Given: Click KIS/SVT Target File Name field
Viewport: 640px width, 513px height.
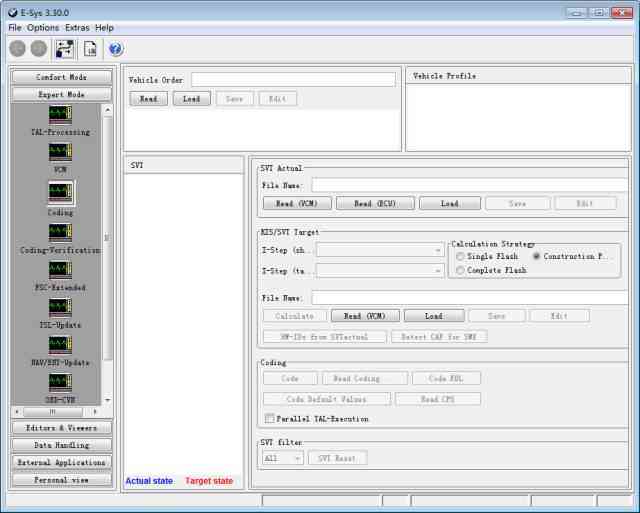Looking at the screenshot, I should tap(469, 298).
